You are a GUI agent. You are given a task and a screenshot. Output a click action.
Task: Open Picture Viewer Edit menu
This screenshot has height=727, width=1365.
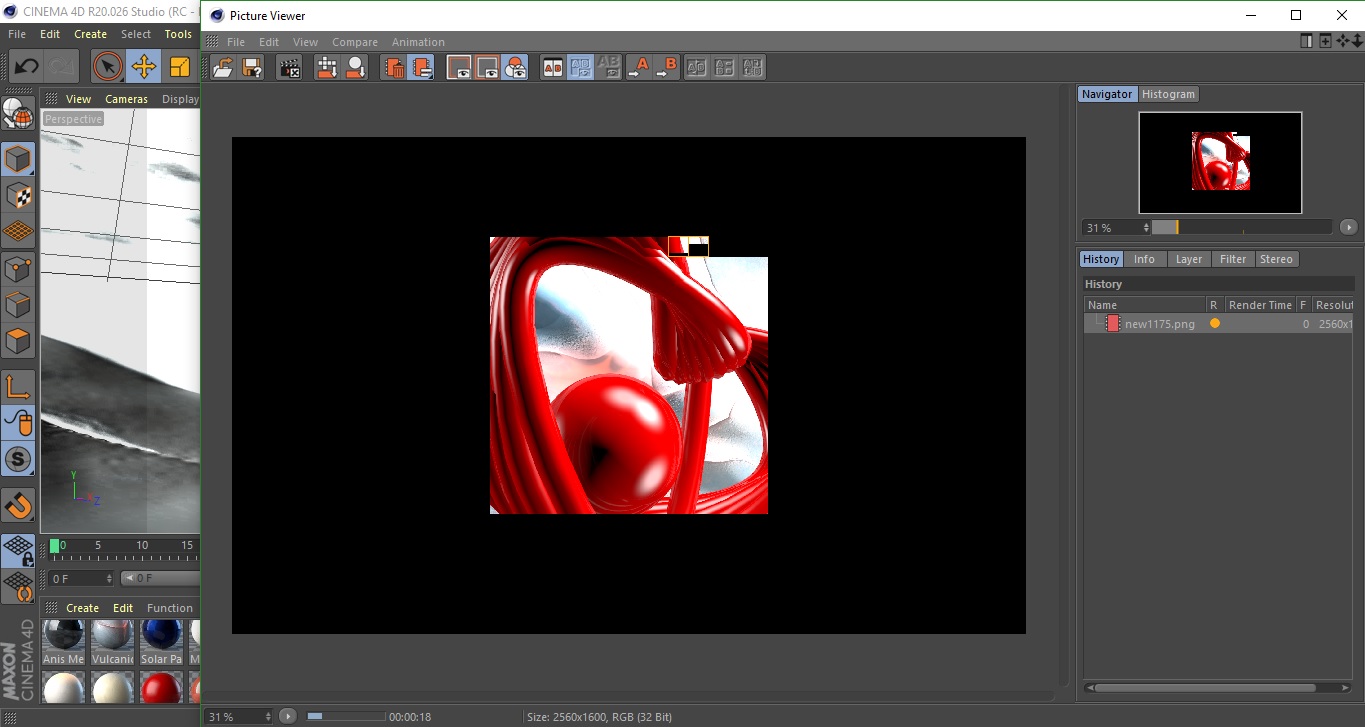[269, 42]
